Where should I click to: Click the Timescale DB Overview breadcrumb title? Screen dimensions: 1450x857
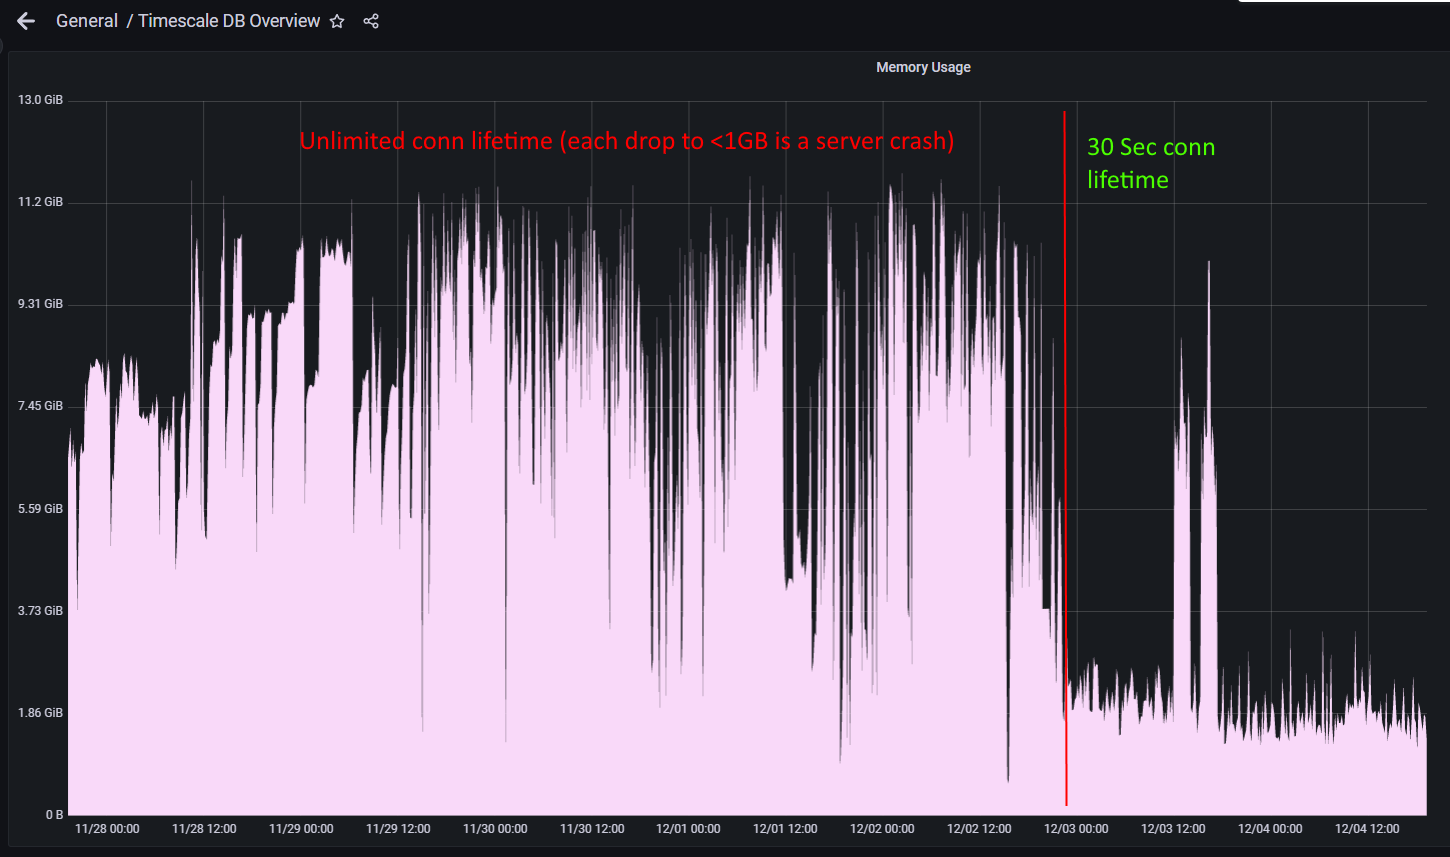tap(229, 21)
